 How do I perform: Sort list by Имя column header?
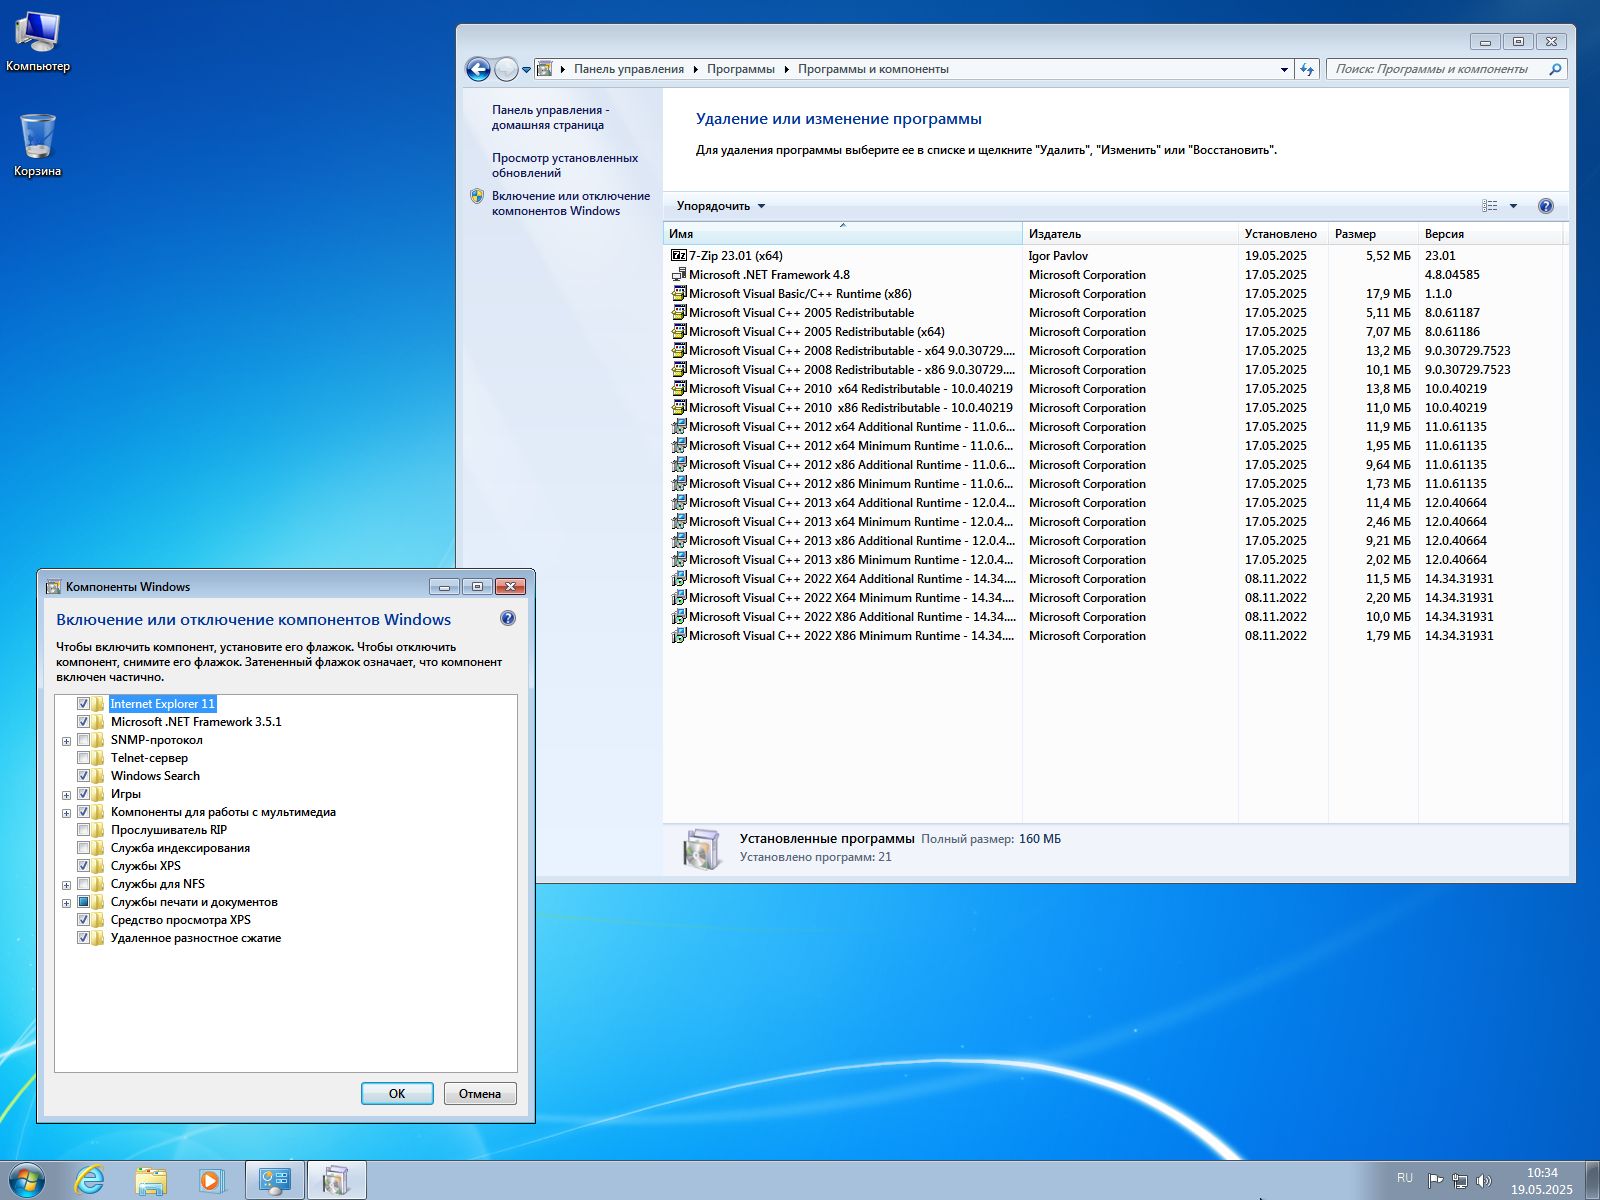842,234
